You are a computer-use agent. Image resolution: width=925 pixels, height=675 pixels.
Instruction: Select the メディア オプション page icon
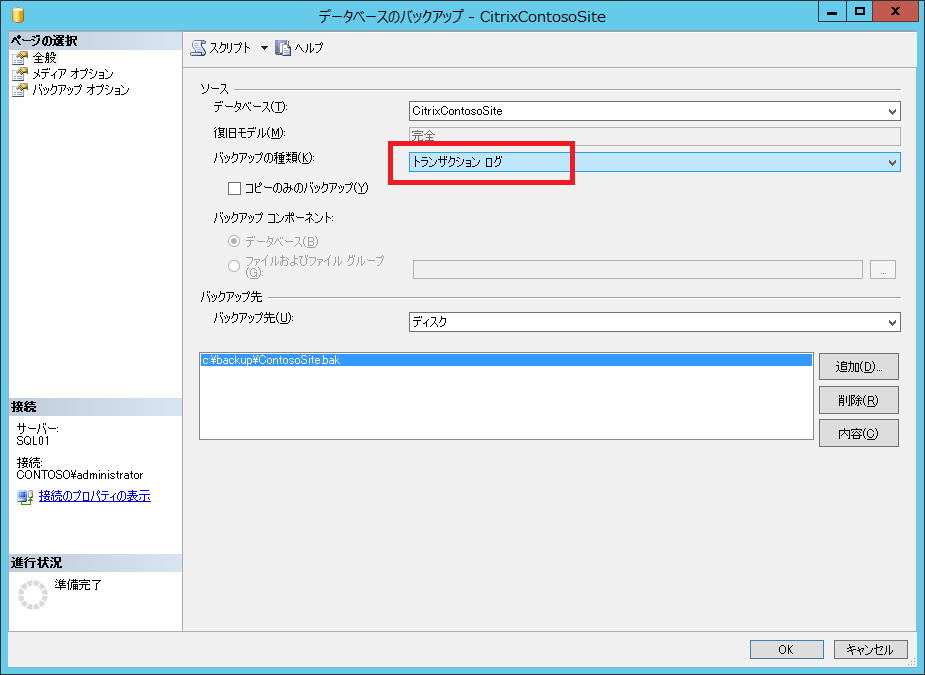pos(20,74)
